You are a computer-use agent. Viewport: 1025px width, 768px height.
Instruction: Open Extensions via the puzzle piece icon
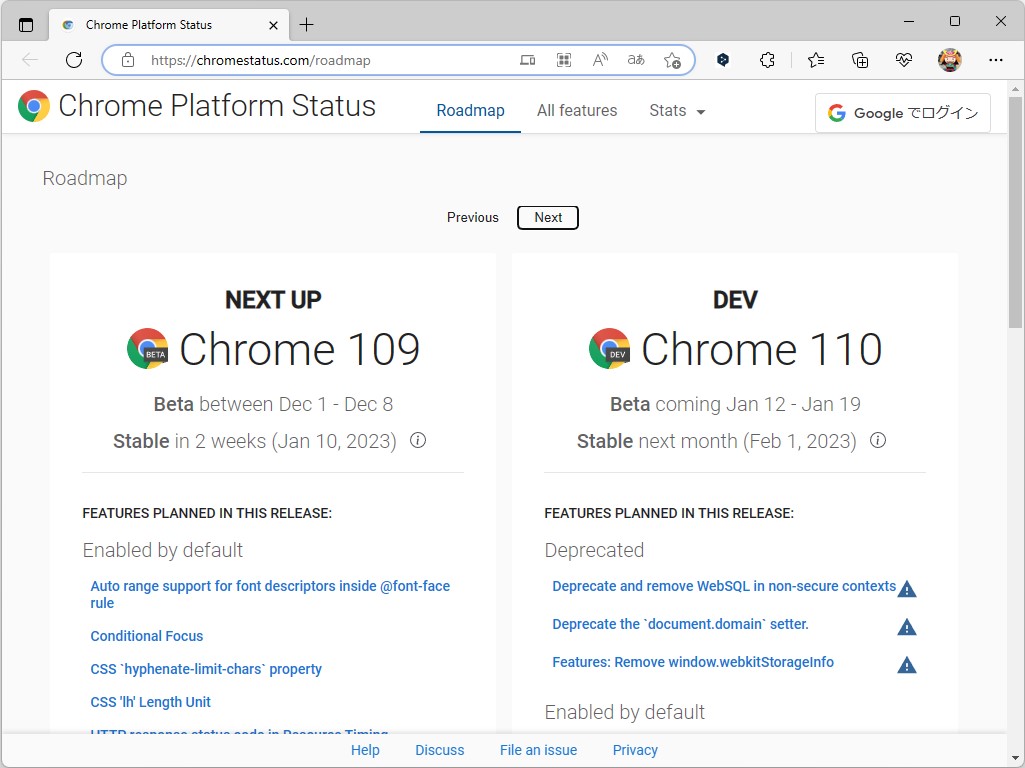[767, 60]
